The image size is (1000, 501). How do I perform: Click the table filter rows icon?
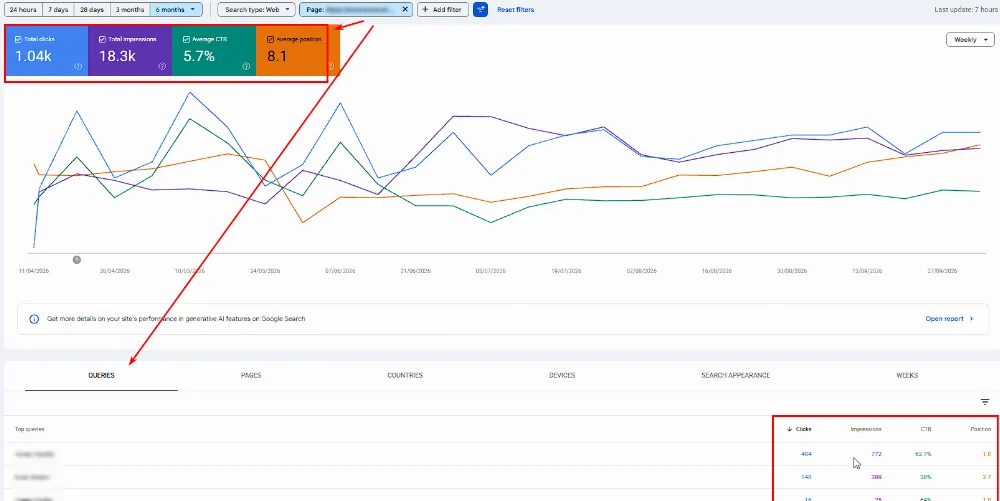[985, 402]
